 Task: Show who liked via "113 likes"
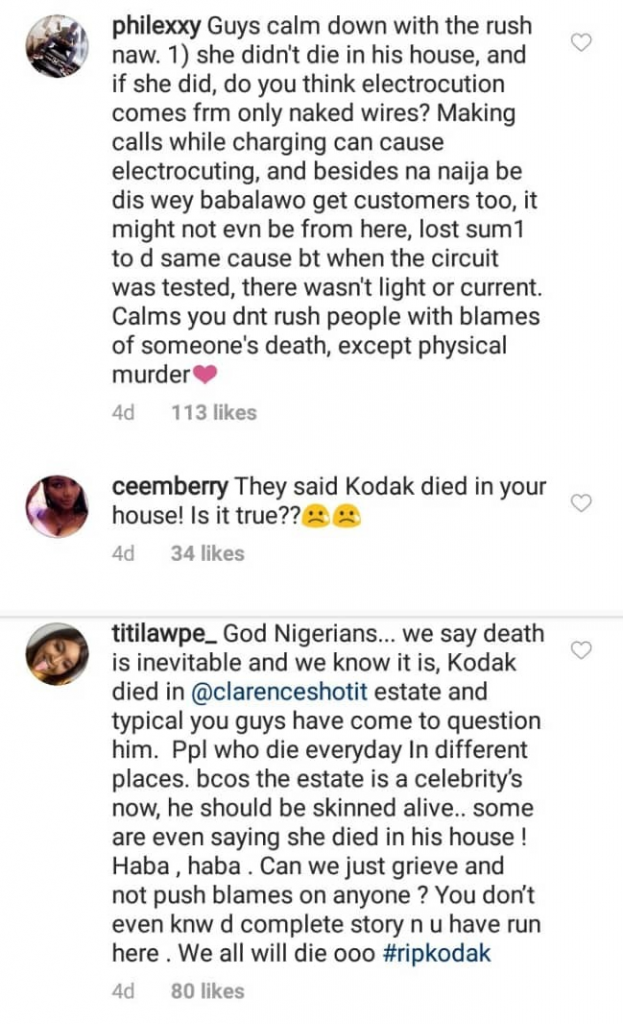[x=214, y=412]
